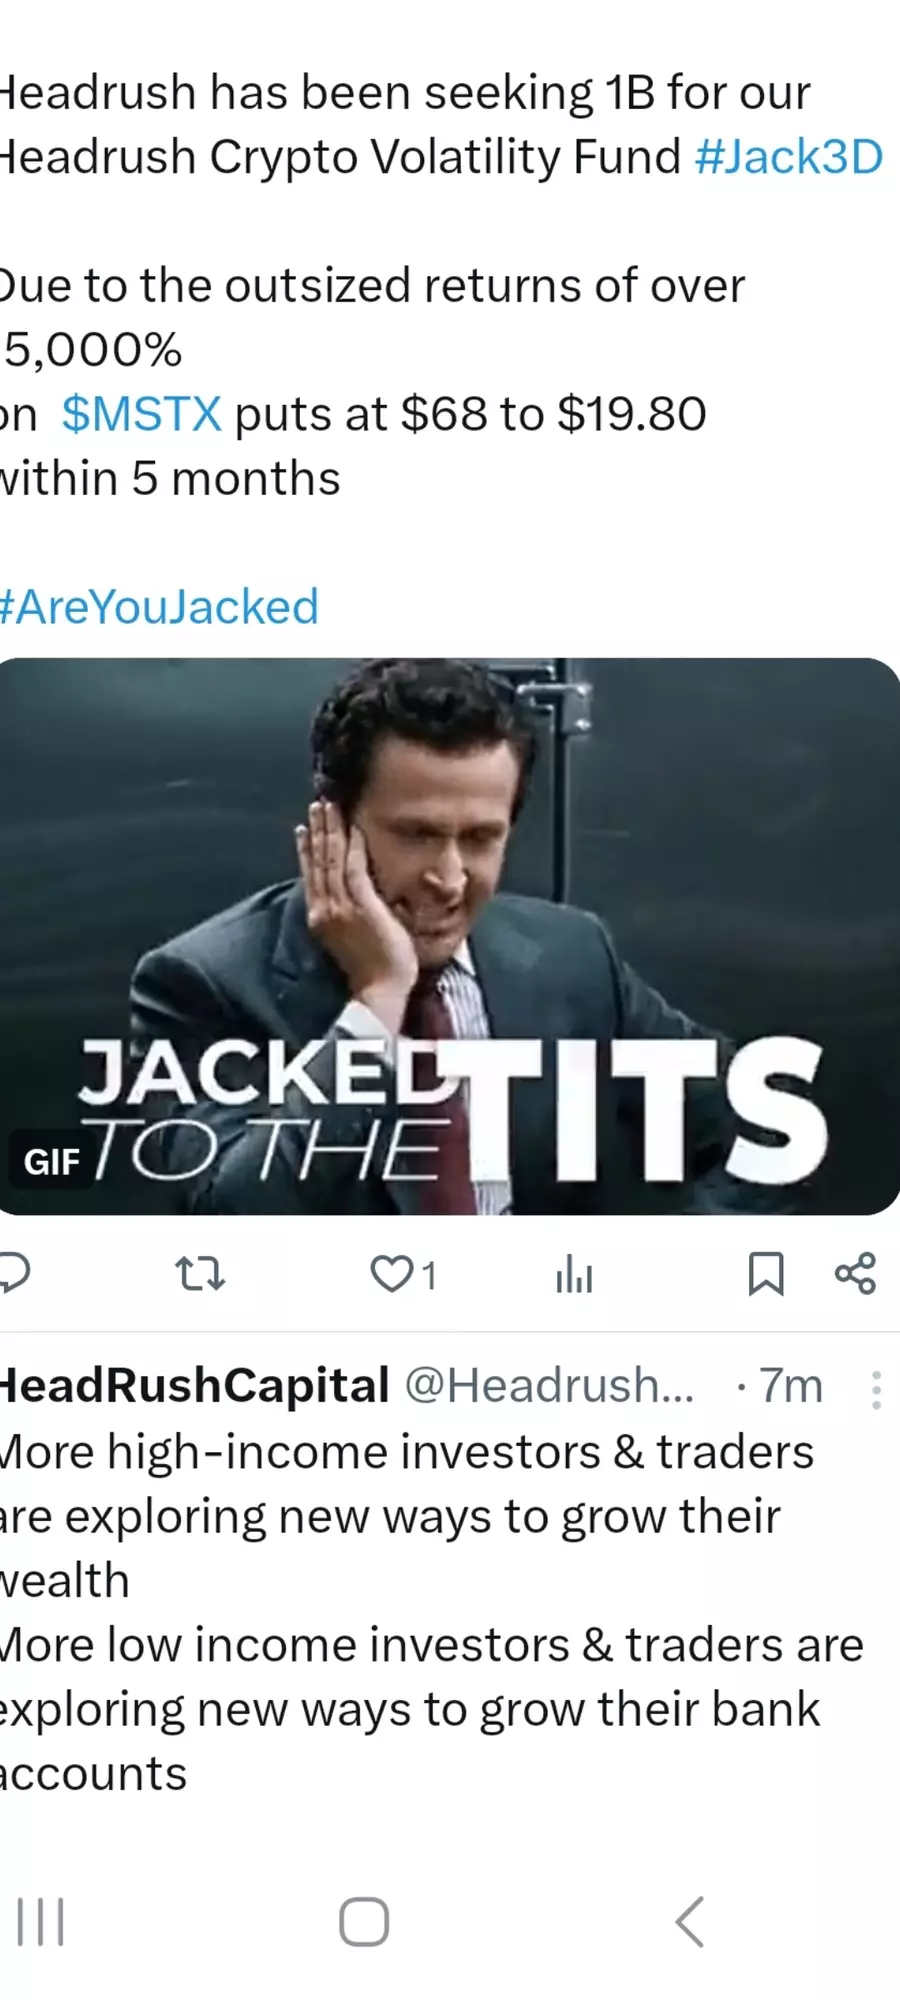Like the tweet with the heart icon
Image resolution: width=900 pixels, height=2000 pixels.
[391, 1275]
